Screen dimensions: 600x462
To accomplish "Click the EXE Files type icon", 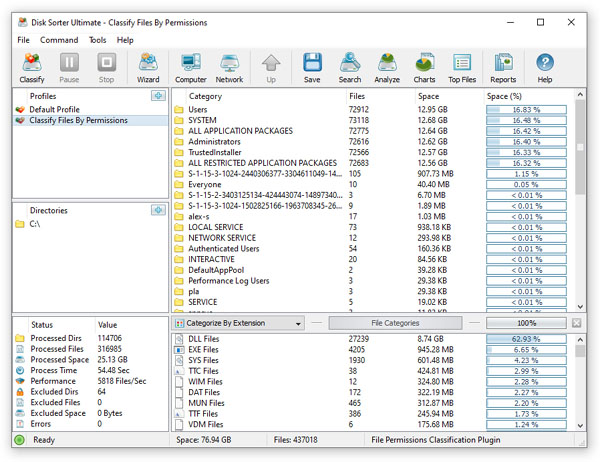I will (179, 349).
